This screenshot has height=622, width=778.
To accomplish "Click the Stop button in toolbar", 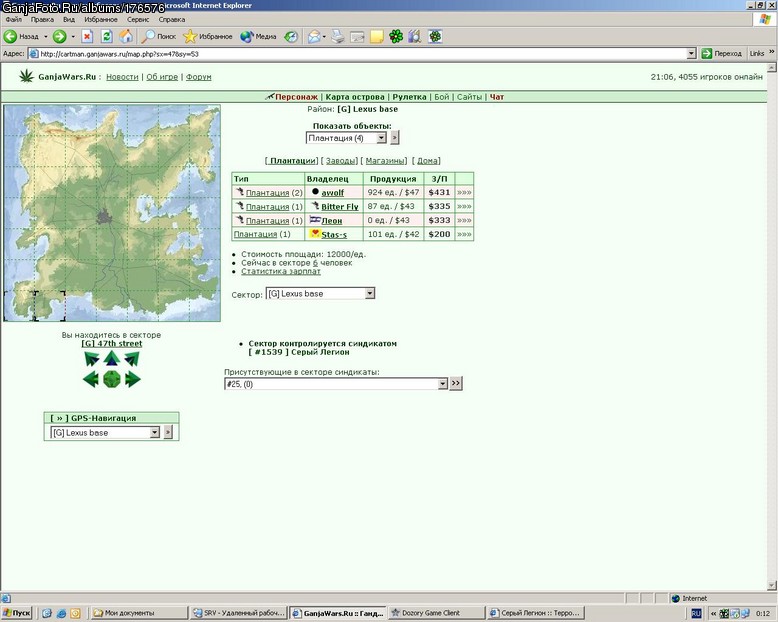I will (x=87, y=36).
